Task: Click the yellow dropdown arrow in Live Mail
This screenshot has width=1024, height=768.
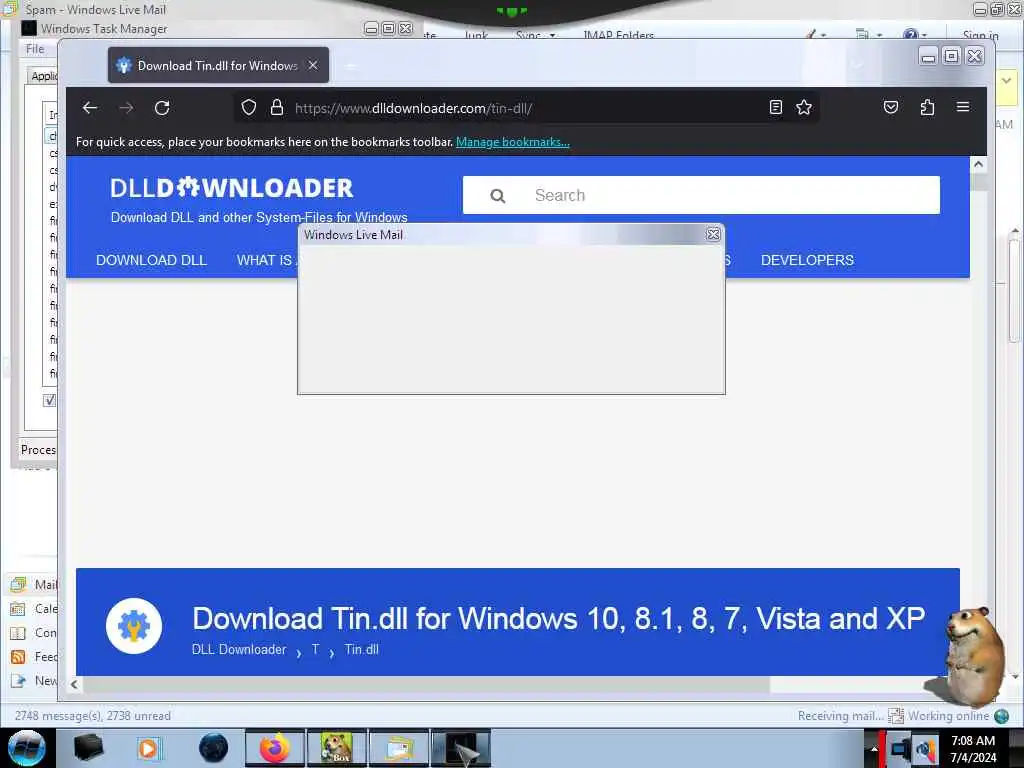Action: coord(1007,82)
